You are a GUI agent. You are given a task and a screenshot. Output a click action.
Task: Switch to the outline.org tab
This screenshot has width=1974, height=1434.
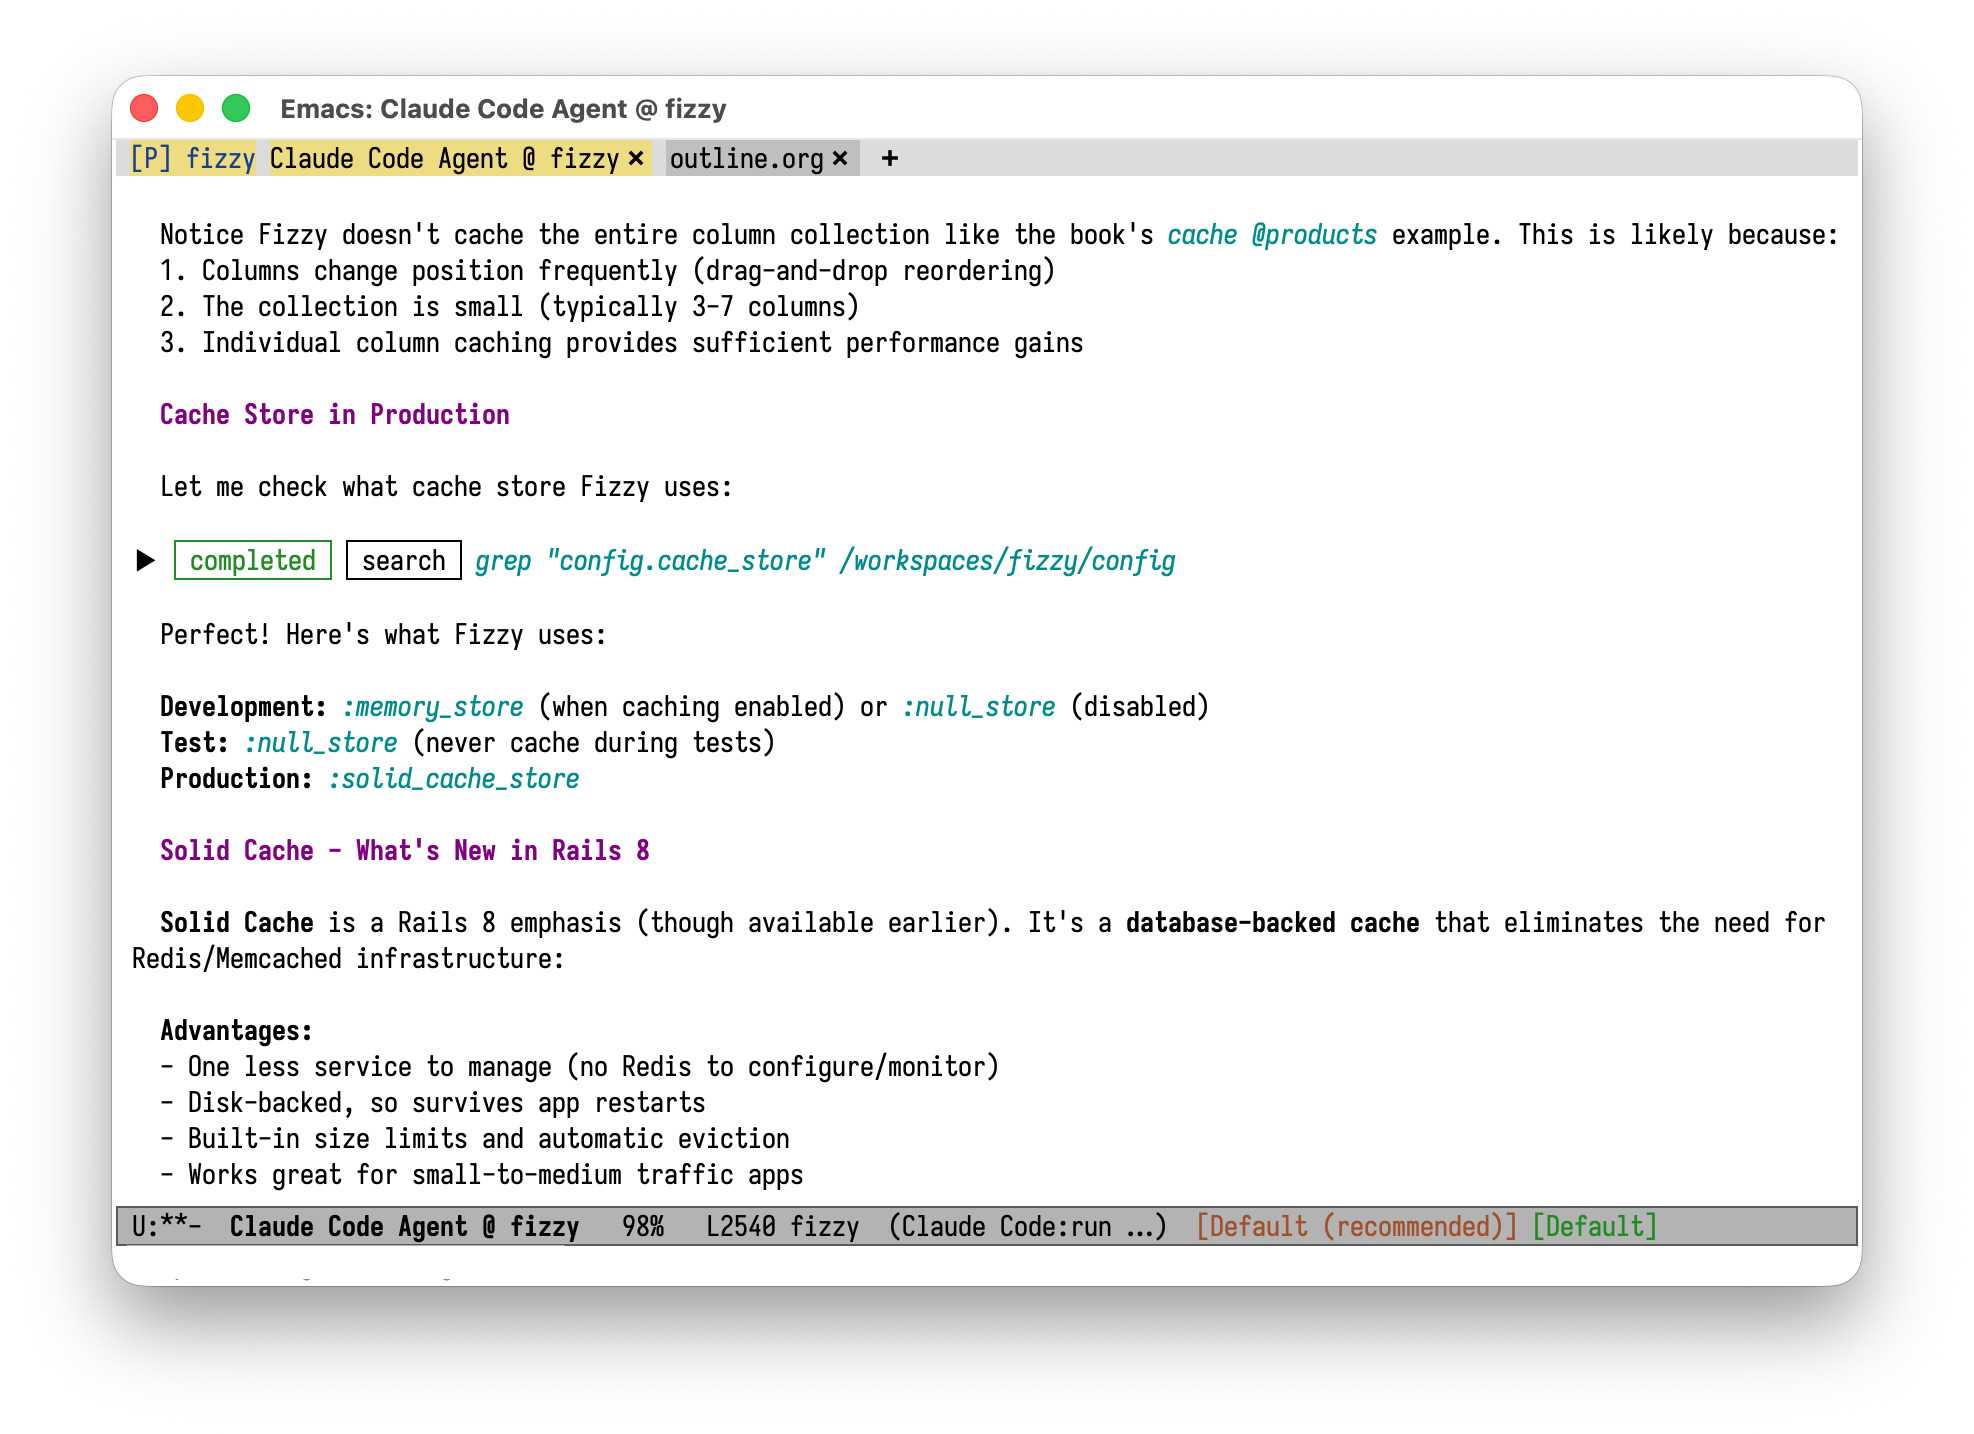pos(745,158)
